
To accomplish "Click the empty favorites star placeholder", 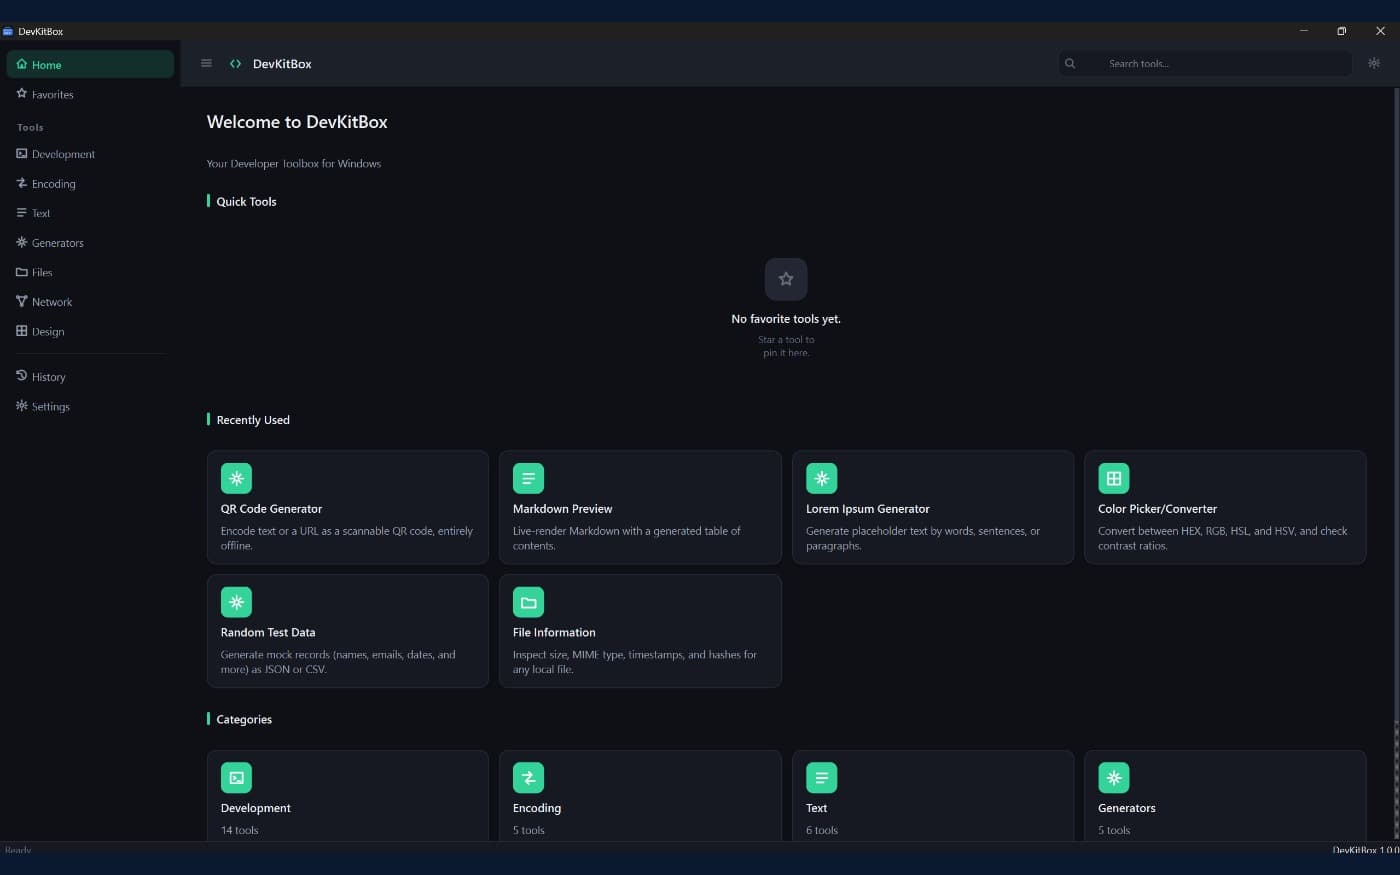I will (786, 279).
